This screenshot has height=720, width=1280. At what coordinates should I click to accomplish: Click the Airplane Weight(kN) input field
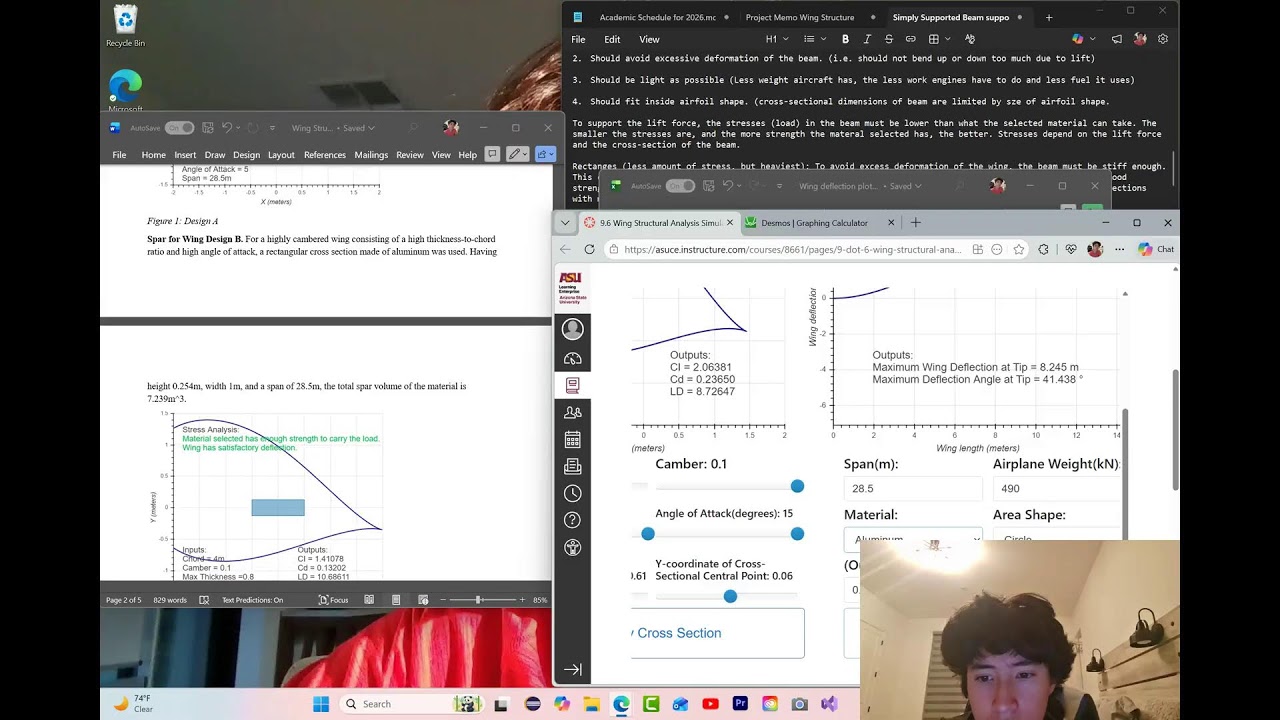click(x=1057, y=488)
